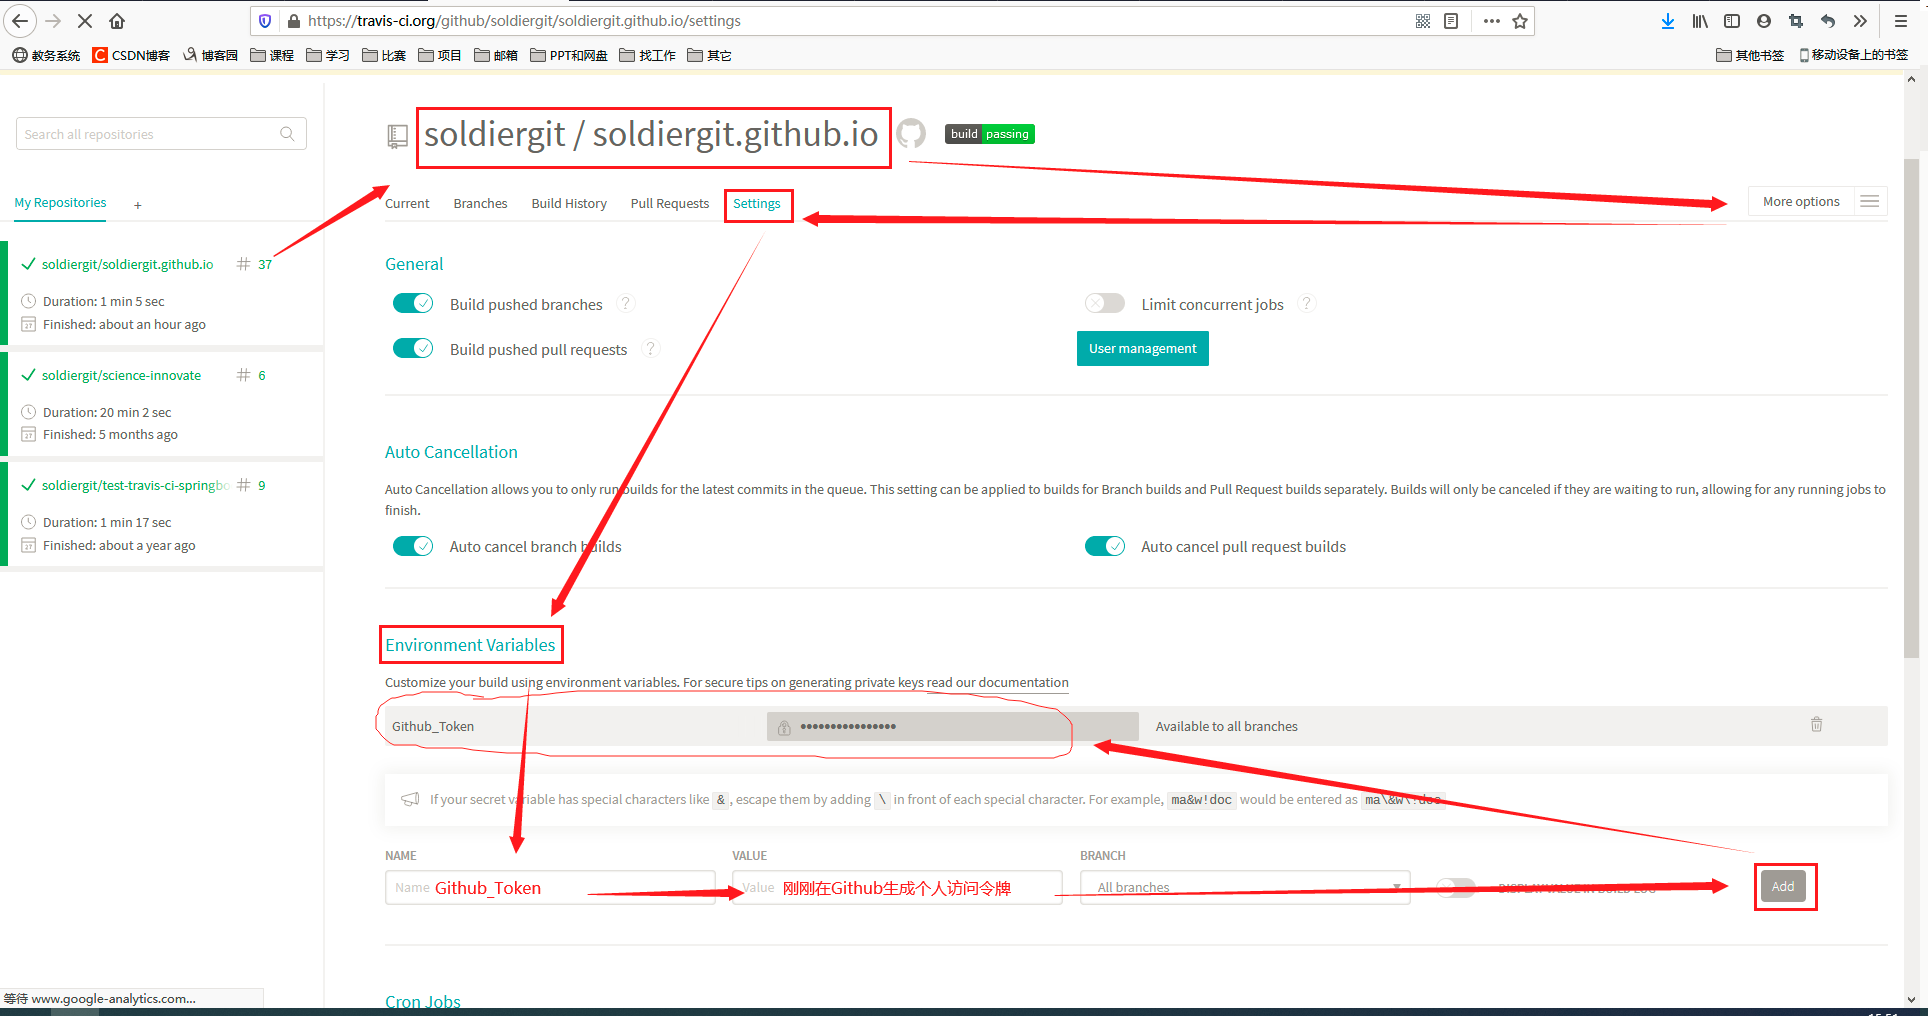Switch to the Build History tab
The height and width of the screenshot is (1016, 1928).
pyautogui.click(x=569, y=204)
